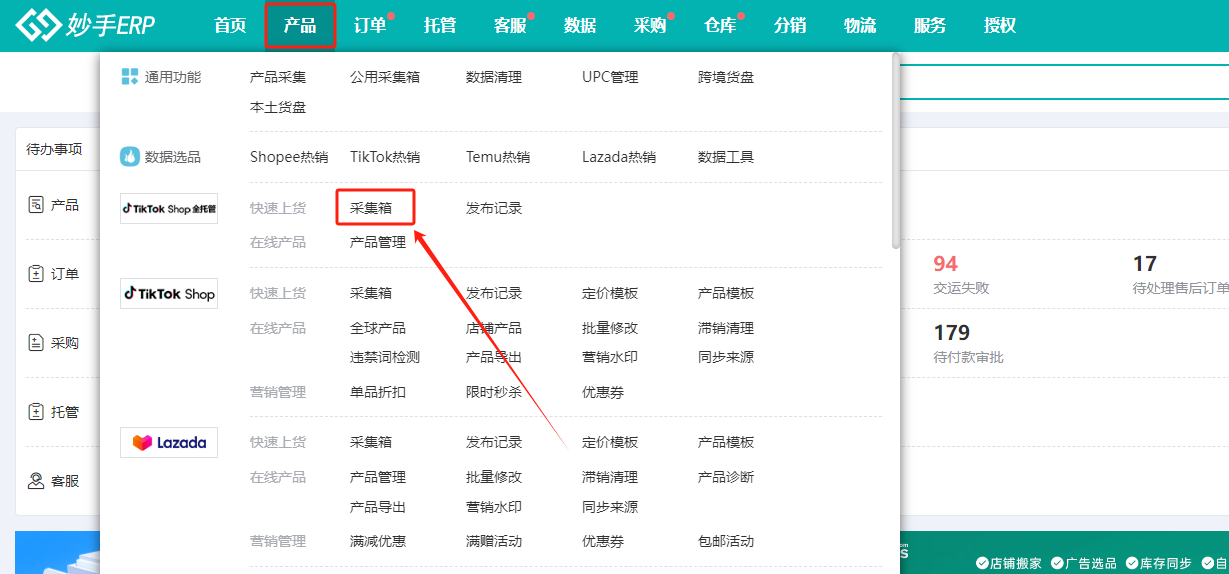Click the 94 交运失败 count
The image size is (1229, 574).
click(946, 264)
